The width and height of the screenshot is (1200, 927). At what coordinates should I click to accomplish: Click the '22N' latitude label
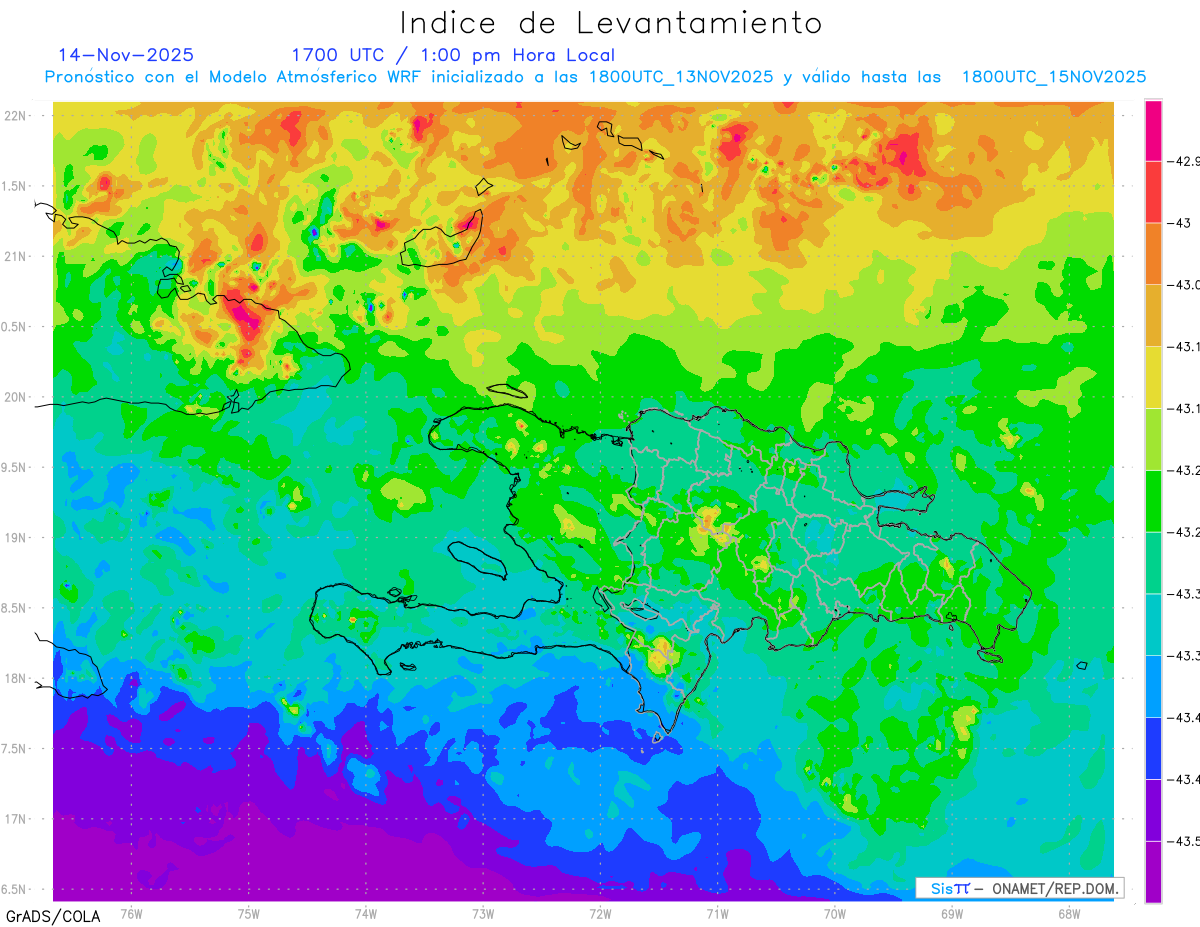pyautogui.click(x=17, y=115)
